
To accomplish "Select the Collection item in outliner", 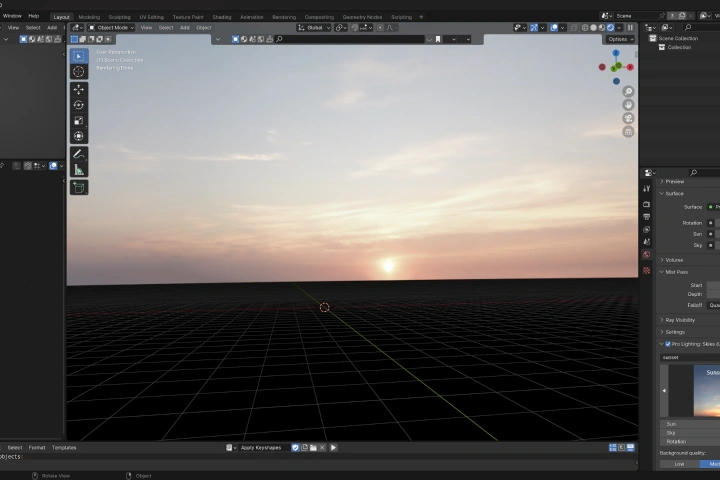I will point(679,47).
